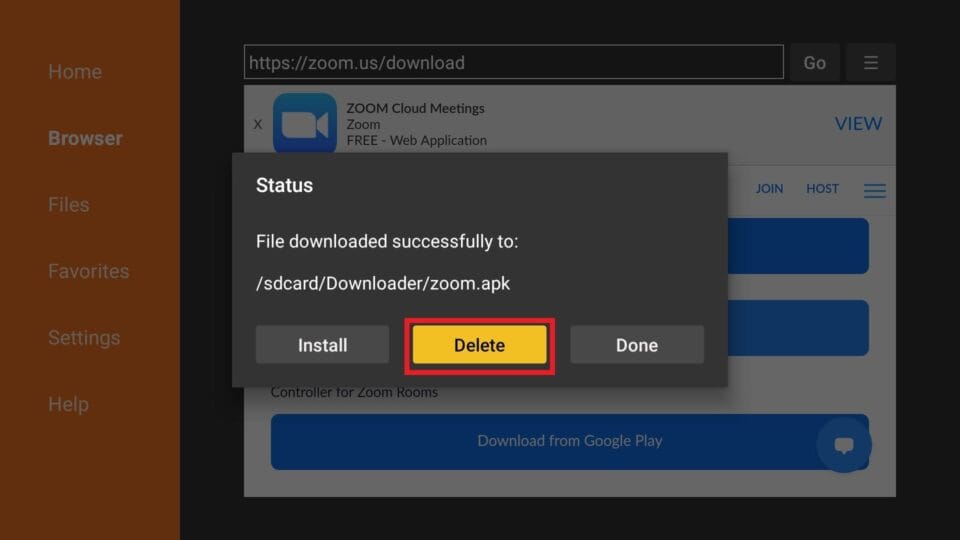Open the Home section in sidebar
This screenshot has height=540, width=960.
pyautogui.click(x=75, y=72)
